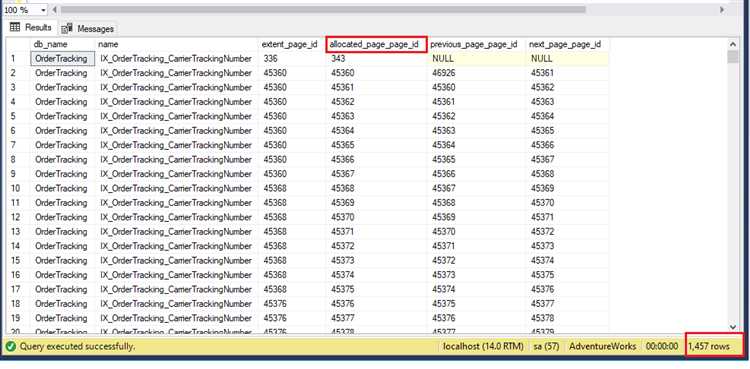Click results grid scroll down arrow
Viewport: 750px width, 369px height.
coord(733,326)
